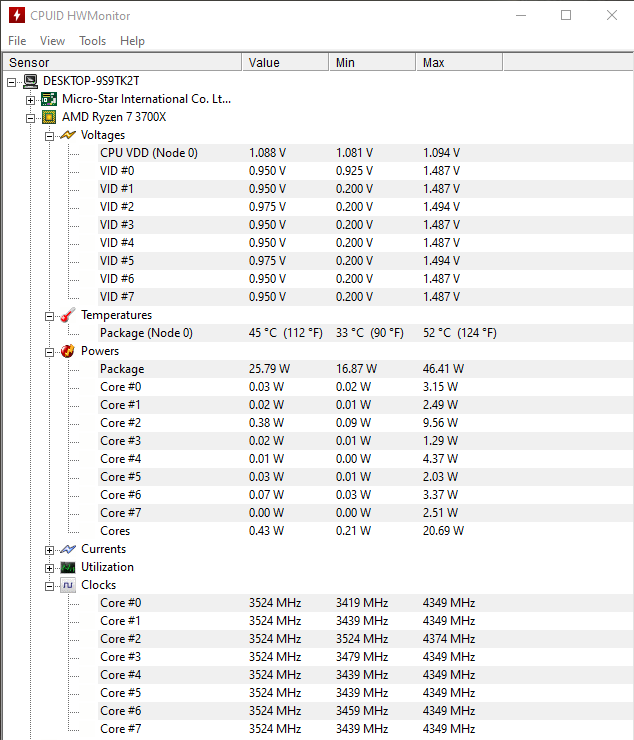
Task: Click the AMD Ryzen 7 3700X label
Action: 114,117
